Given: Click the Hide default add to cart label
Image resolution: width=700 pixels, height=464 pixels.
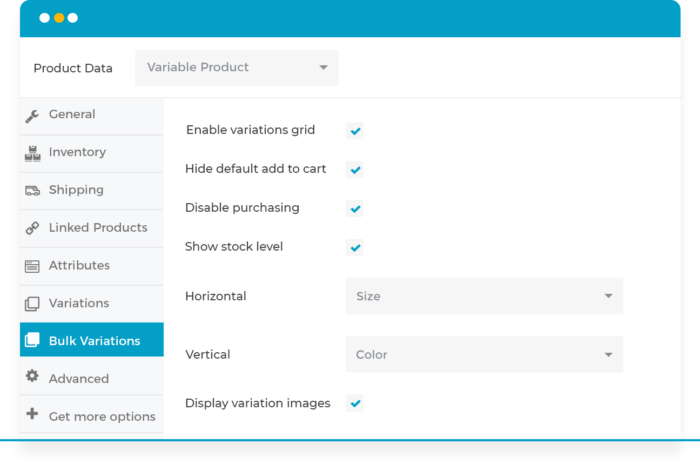Looking at the screenshot, I should pos(255,169).
